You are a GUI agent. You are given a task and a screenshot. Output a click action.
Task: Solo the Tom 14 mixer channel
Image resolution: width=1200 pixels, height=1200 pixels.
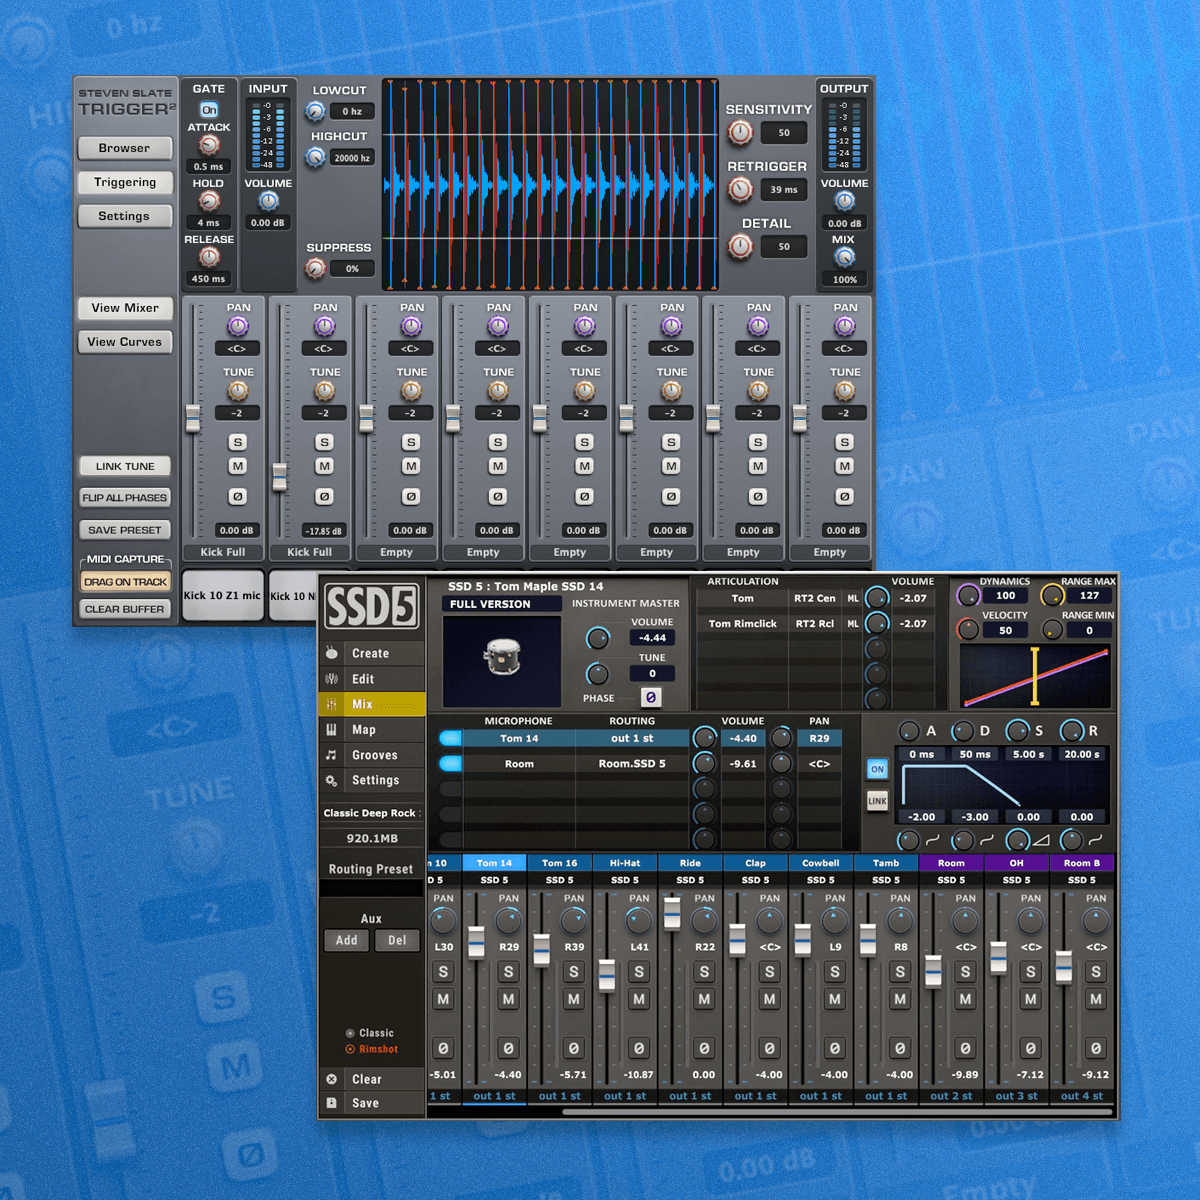tap(509, 972)
